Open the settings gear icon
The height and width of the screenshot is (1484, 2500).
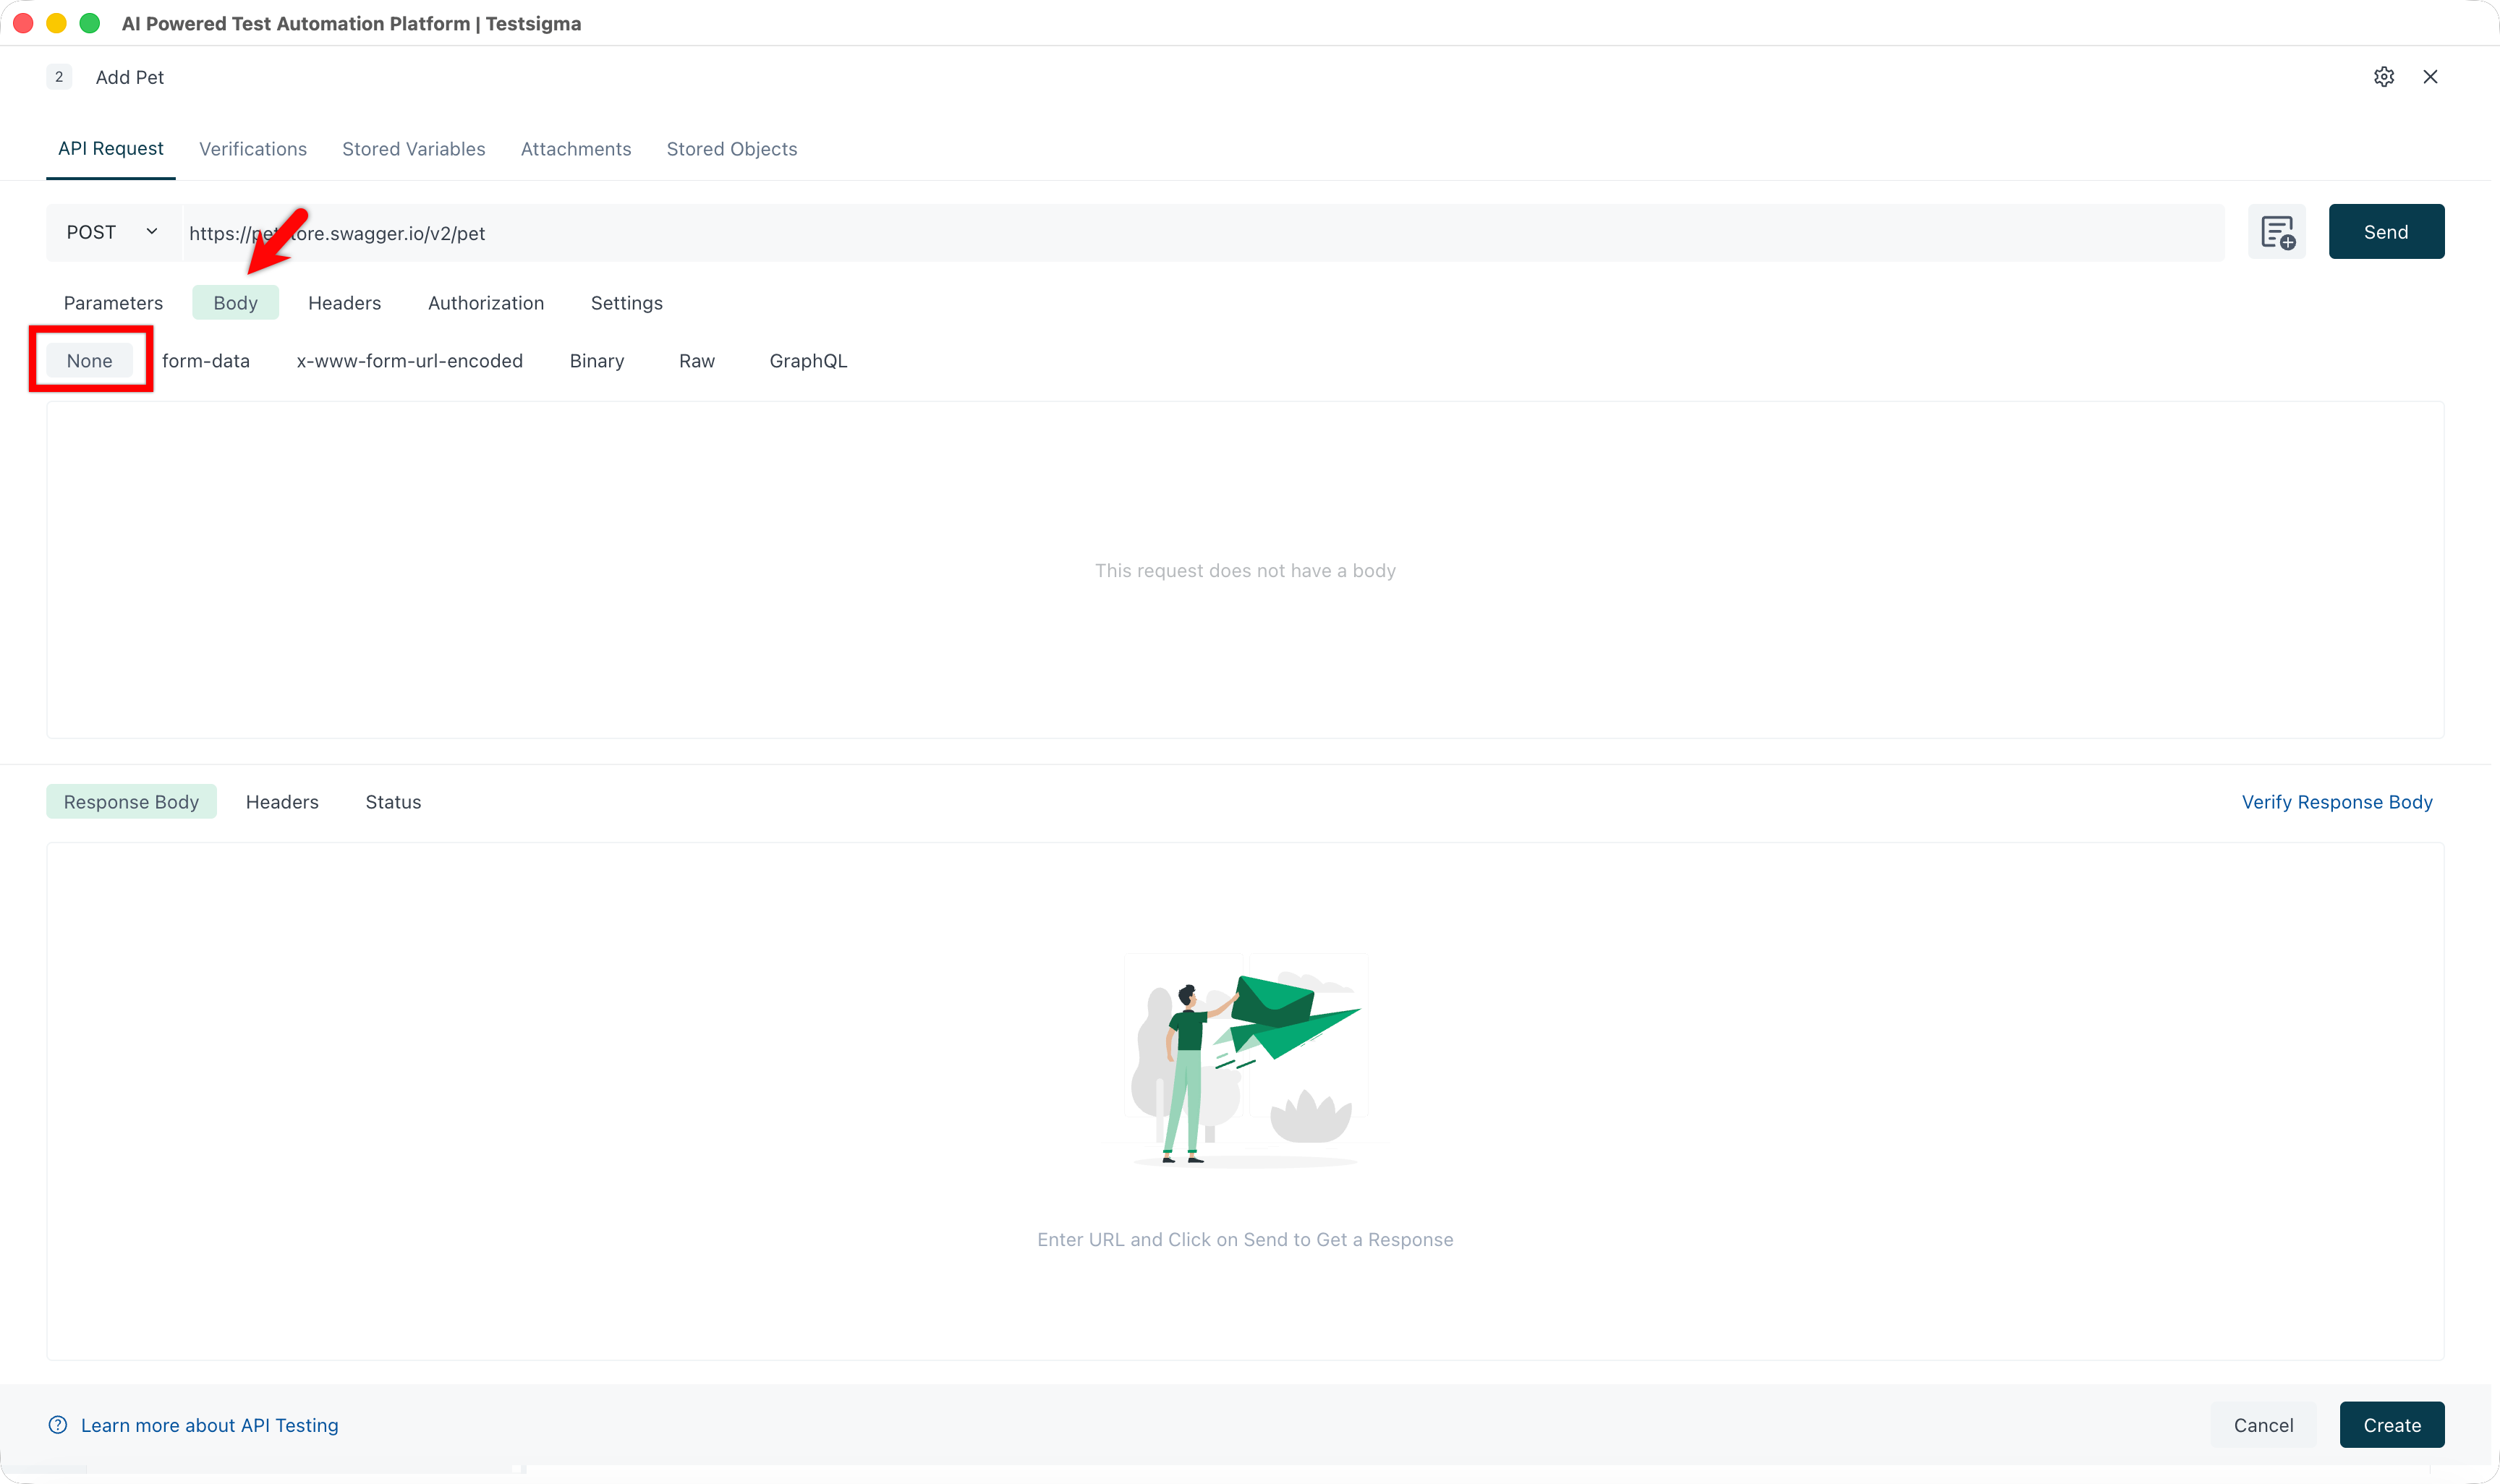pos(2383,77)
